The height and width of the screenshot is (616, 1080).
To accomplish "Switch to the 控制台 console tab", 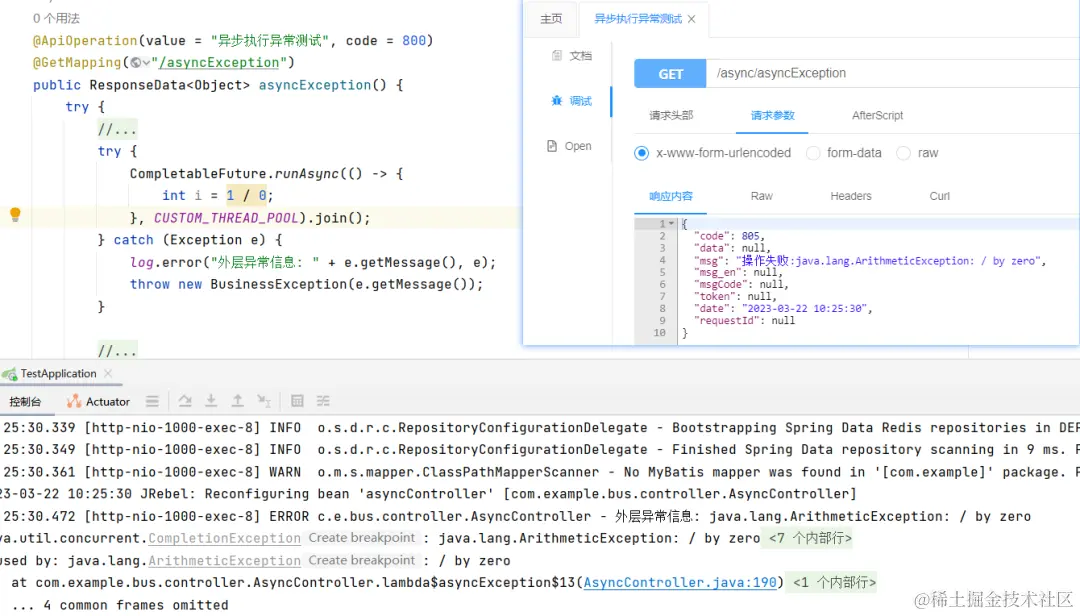I will pyautogui.click(x=25, y=402).
